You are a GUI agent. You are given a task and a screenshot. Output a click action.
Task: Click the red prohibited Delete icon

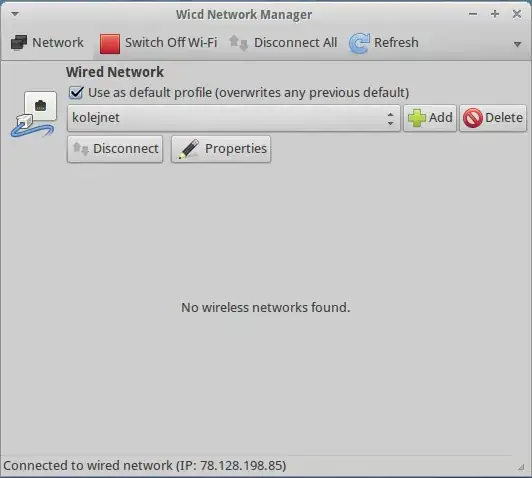pos(473,118)
